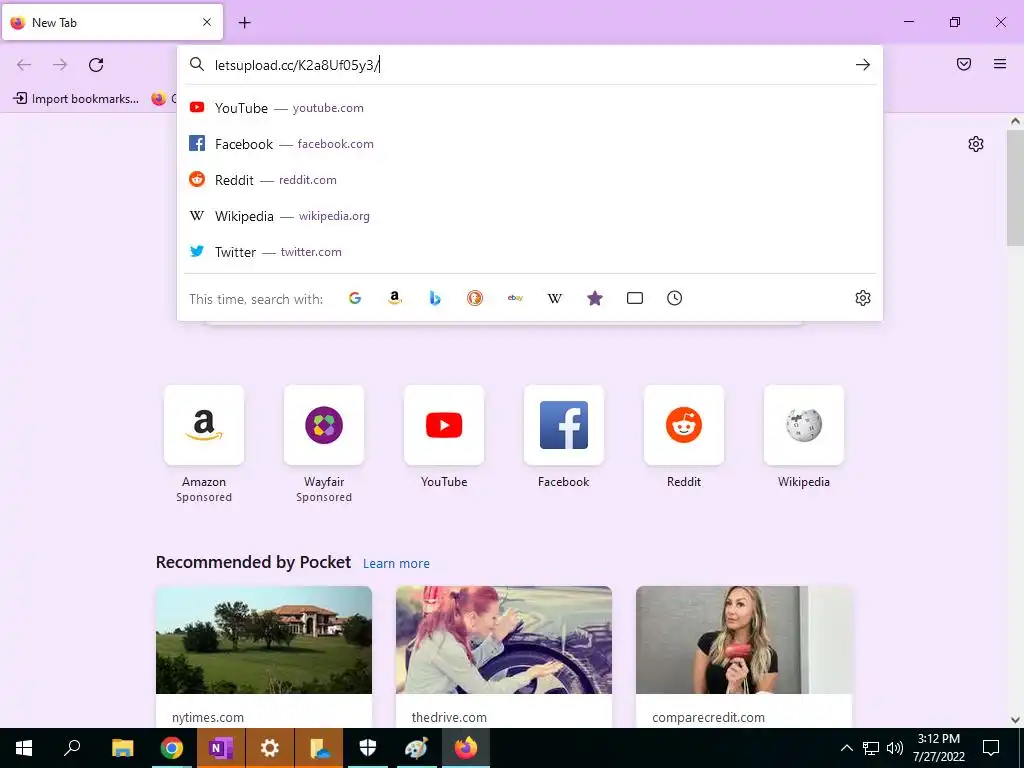Open Windows Settings from taskbar
The height and width of the screenshot is (768, 1024).
269,748
